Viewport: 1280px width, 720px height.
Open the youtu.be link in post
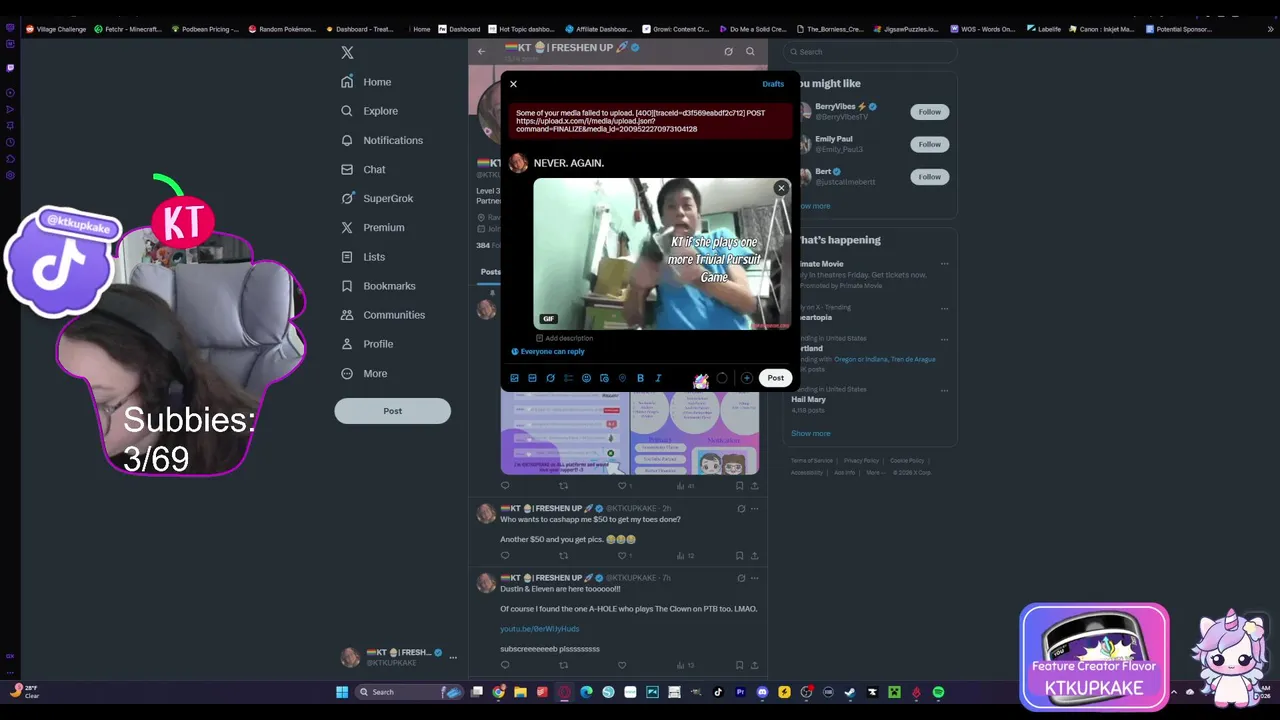540,629
